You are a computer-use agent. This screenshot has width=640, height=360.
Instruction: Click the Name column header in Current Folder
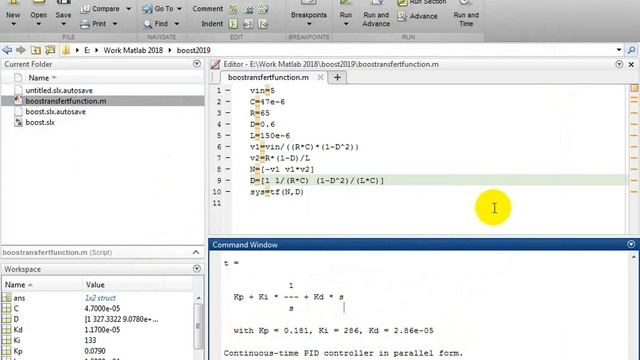click(x=39, y=78)
